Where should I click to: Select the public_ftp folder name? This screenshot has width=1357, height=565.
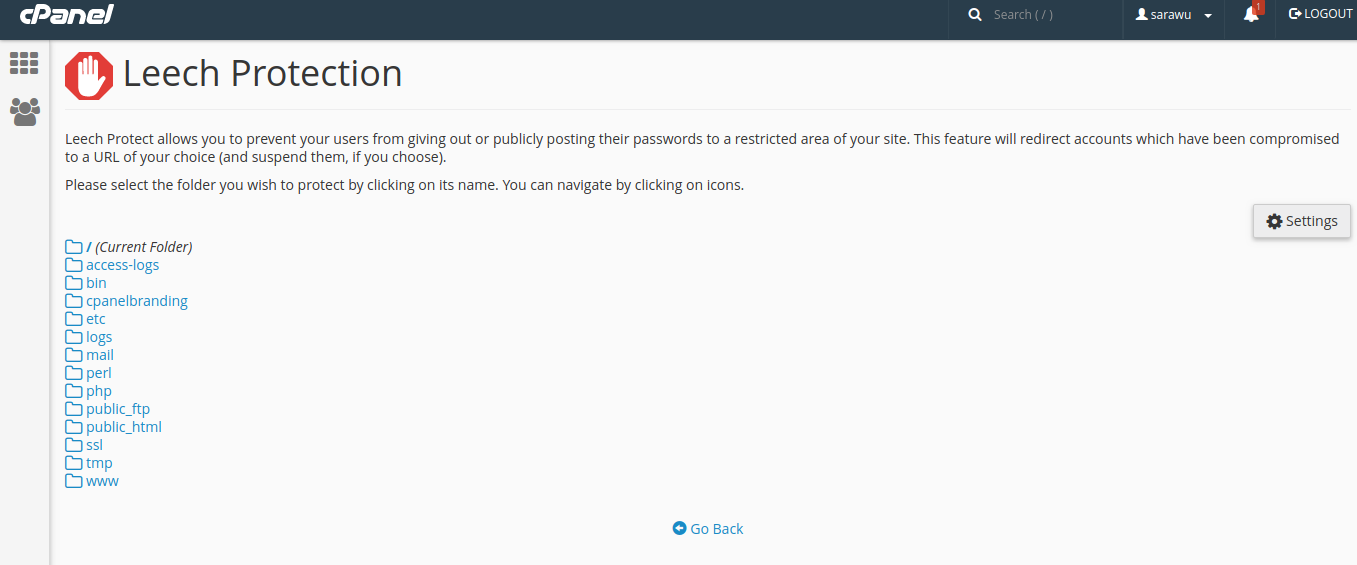click(x=118, y=409)
